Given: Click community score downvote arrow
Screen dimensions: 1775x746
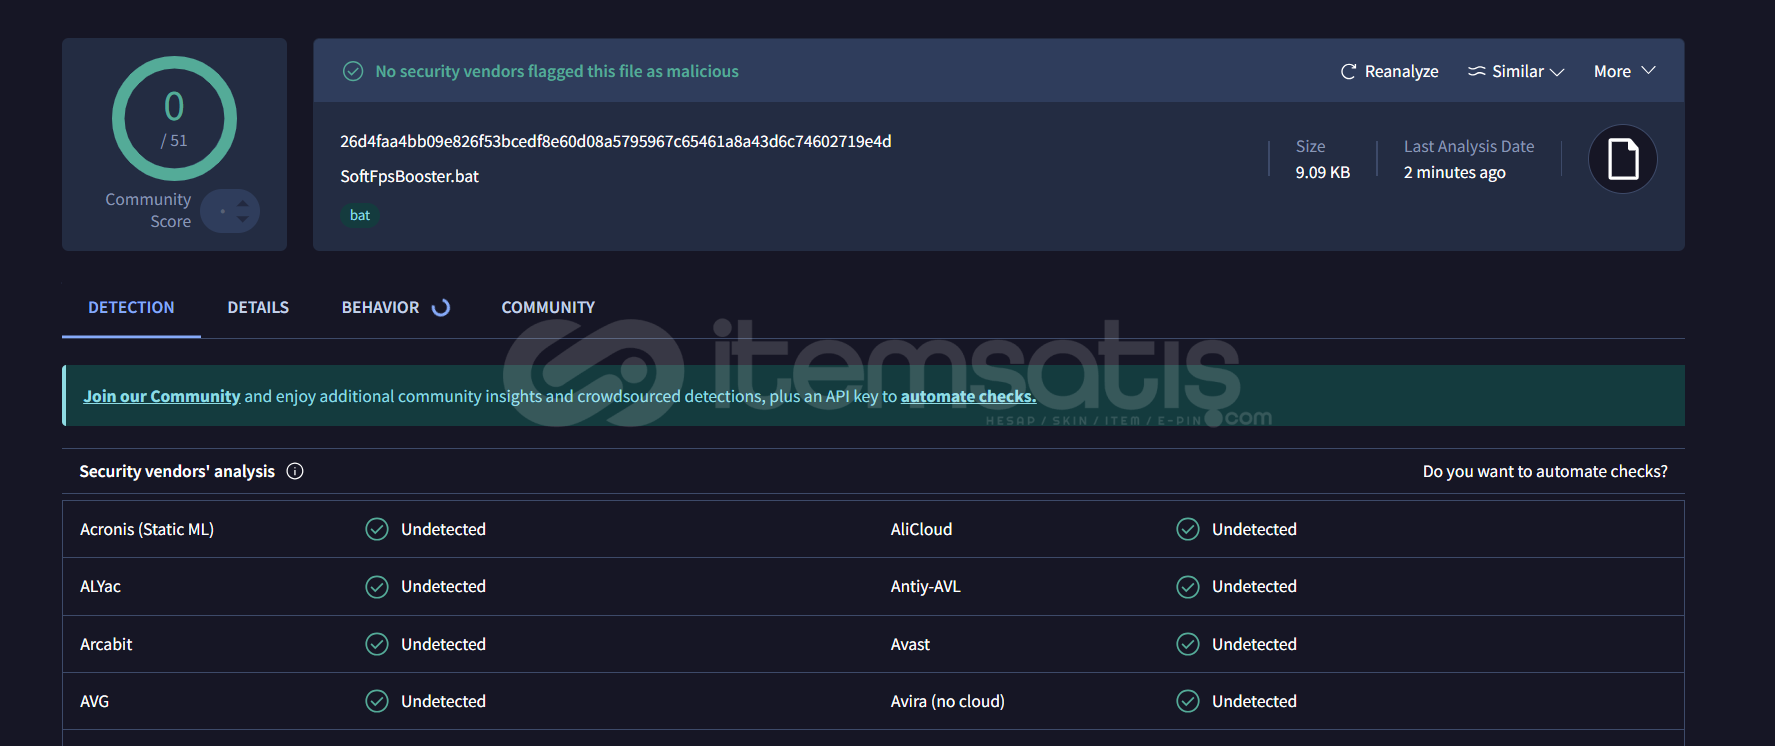Looking at the screenshot, I should point(242,219).
